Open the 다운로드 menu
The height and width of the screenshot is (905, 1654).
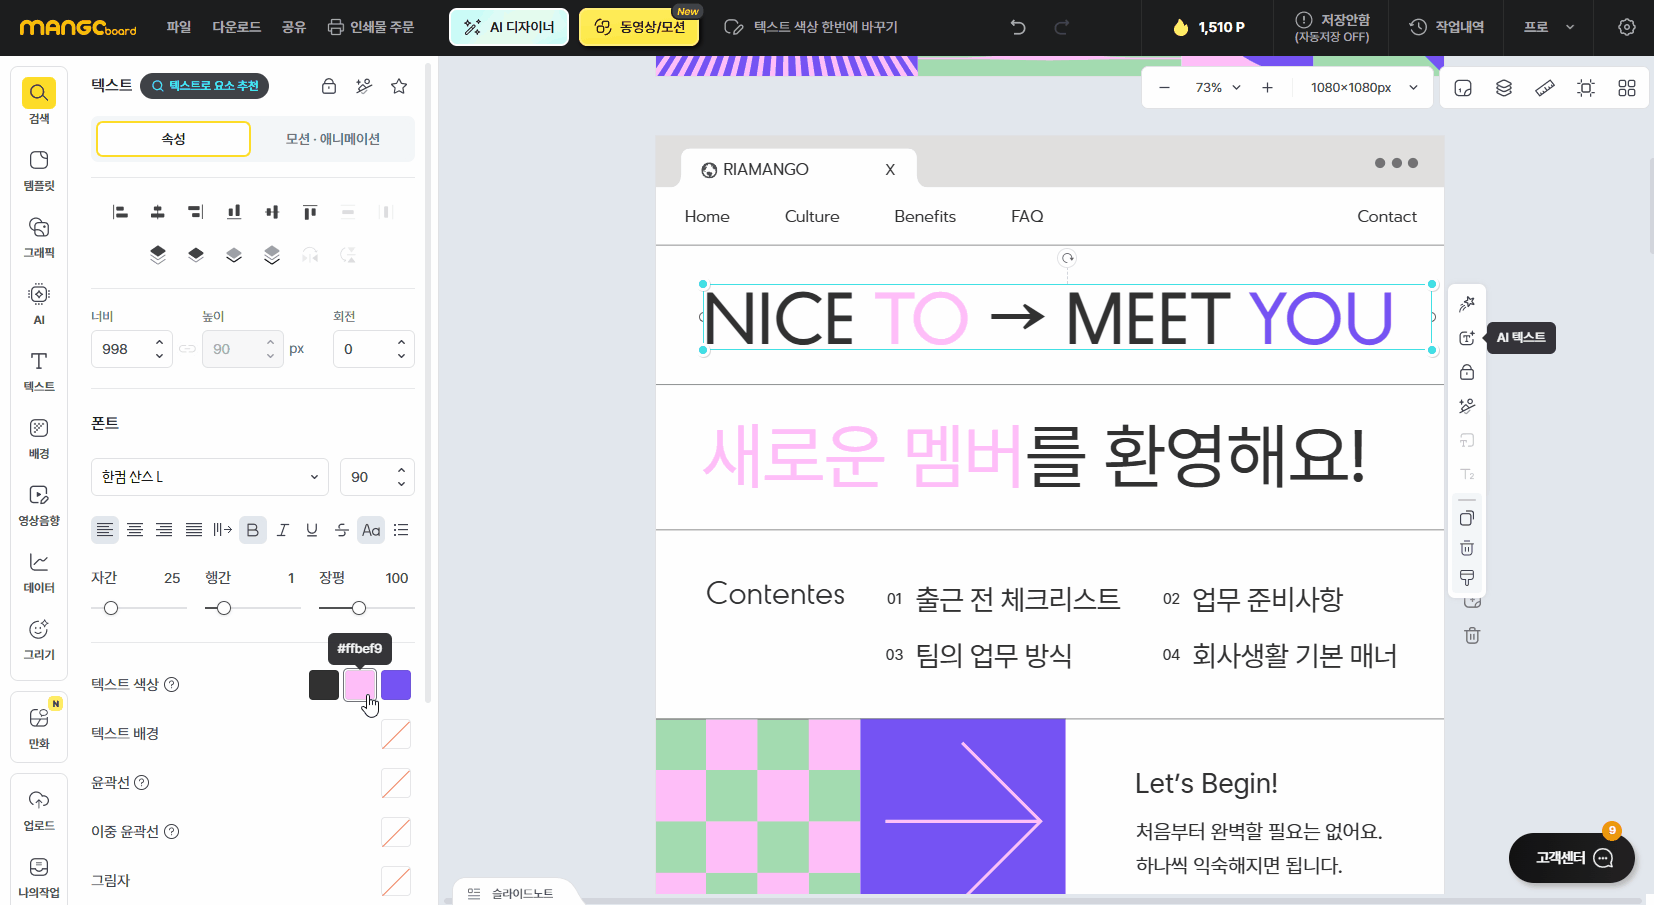click(237, 27)
